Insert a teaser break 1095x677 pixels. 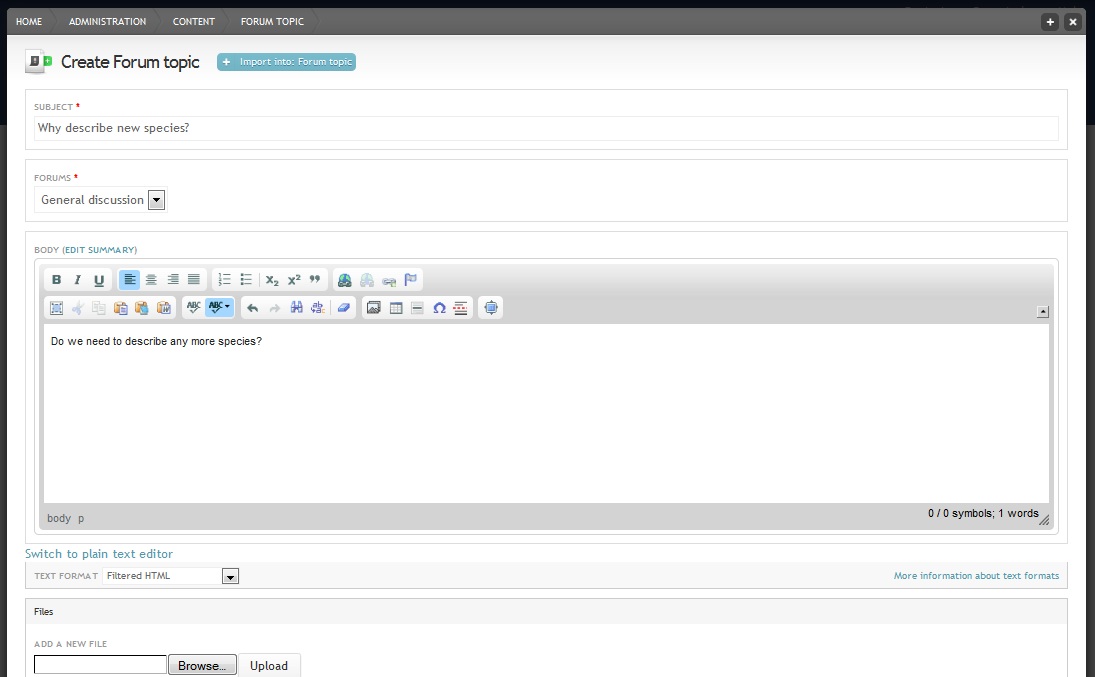[x=460, y=307]
